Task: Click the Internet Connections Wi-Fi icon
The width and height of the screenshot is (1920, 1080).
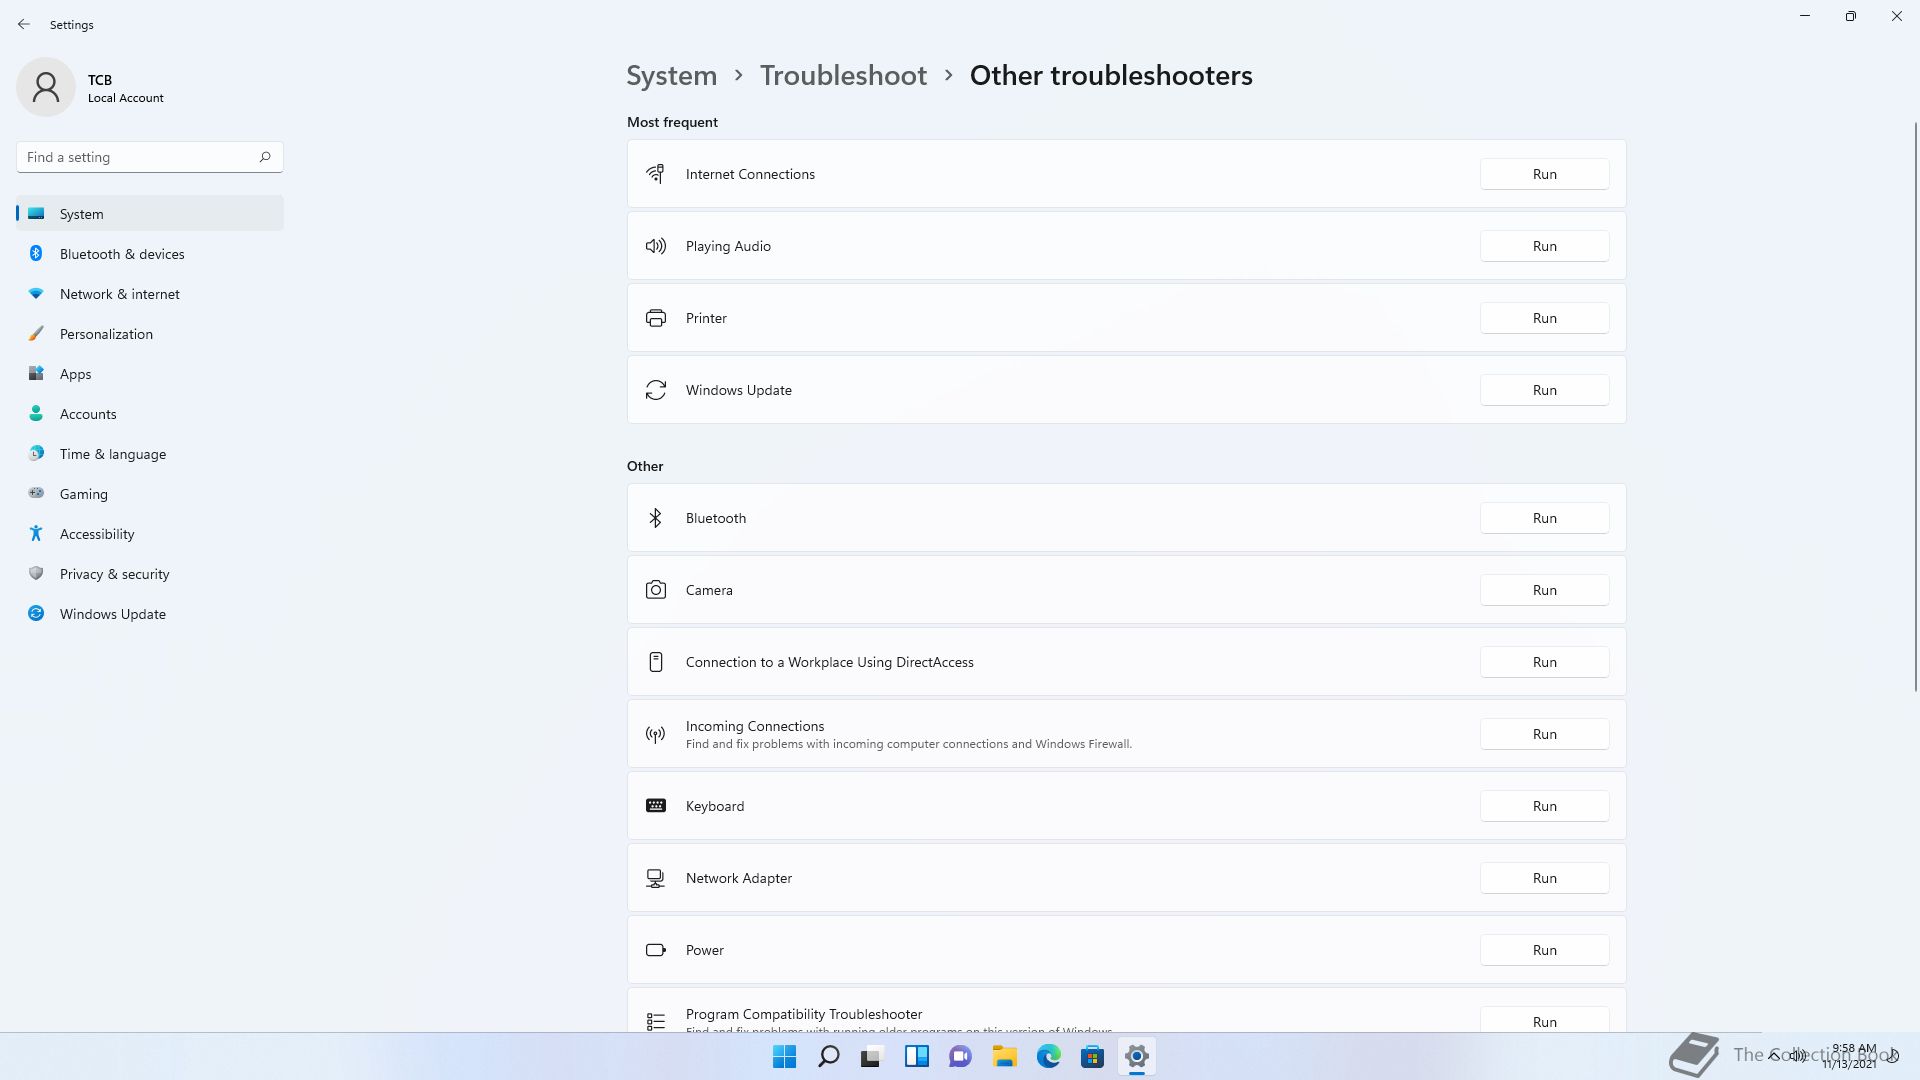Action: [655, 174]
